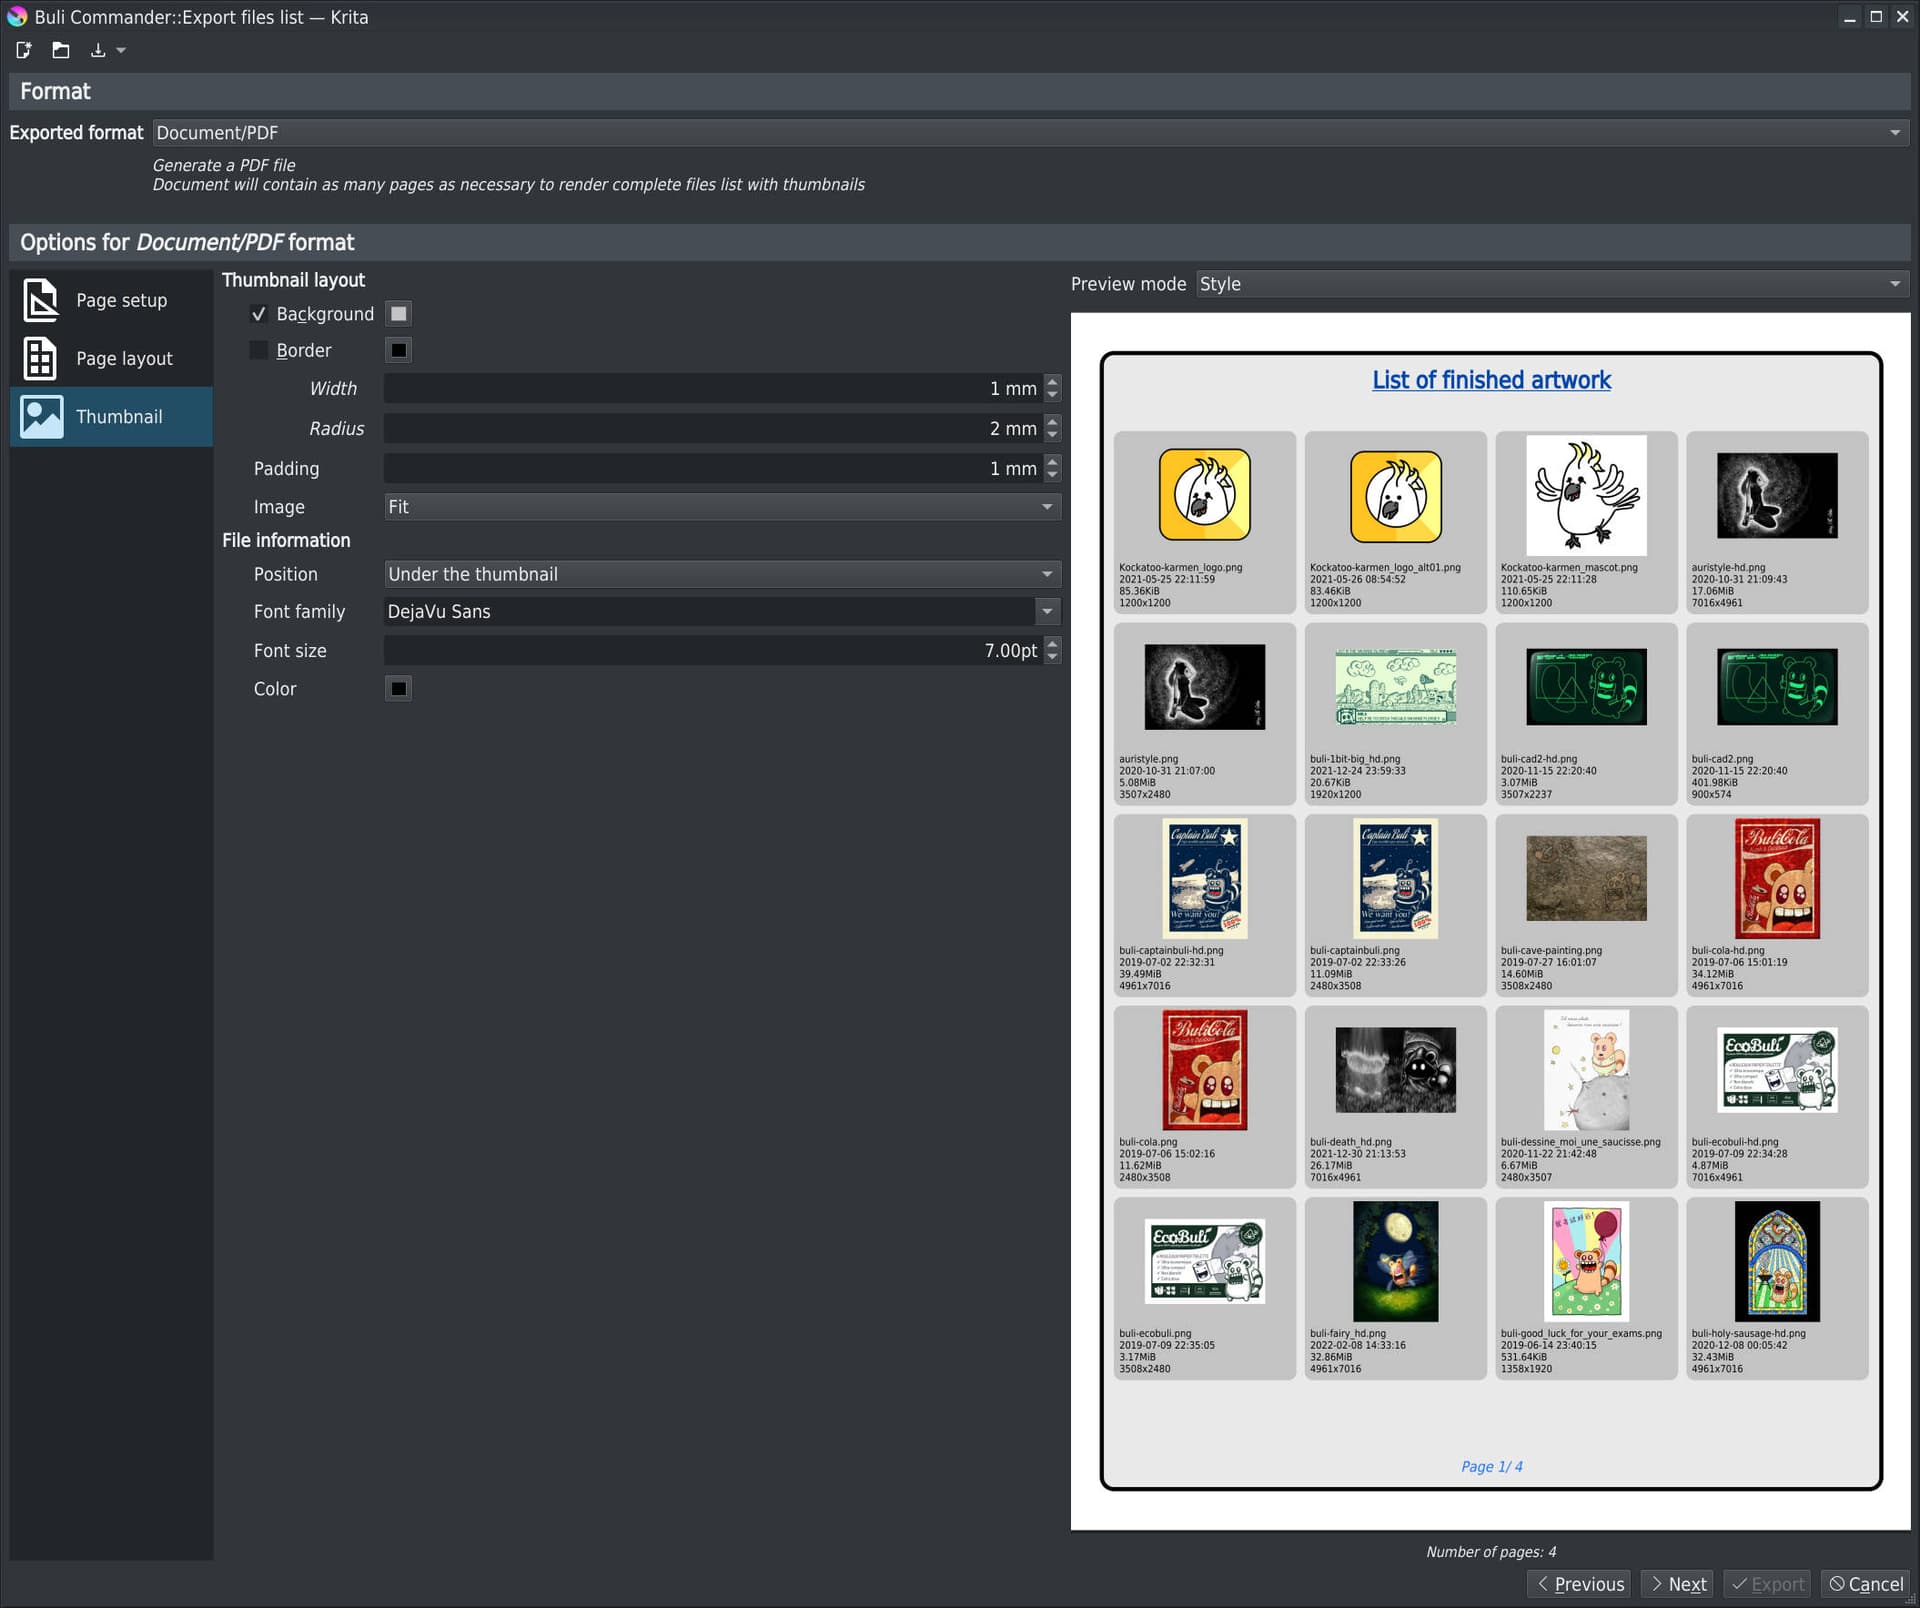
Task: Click the save/download toolbar icon
Action: pos(98,50)
